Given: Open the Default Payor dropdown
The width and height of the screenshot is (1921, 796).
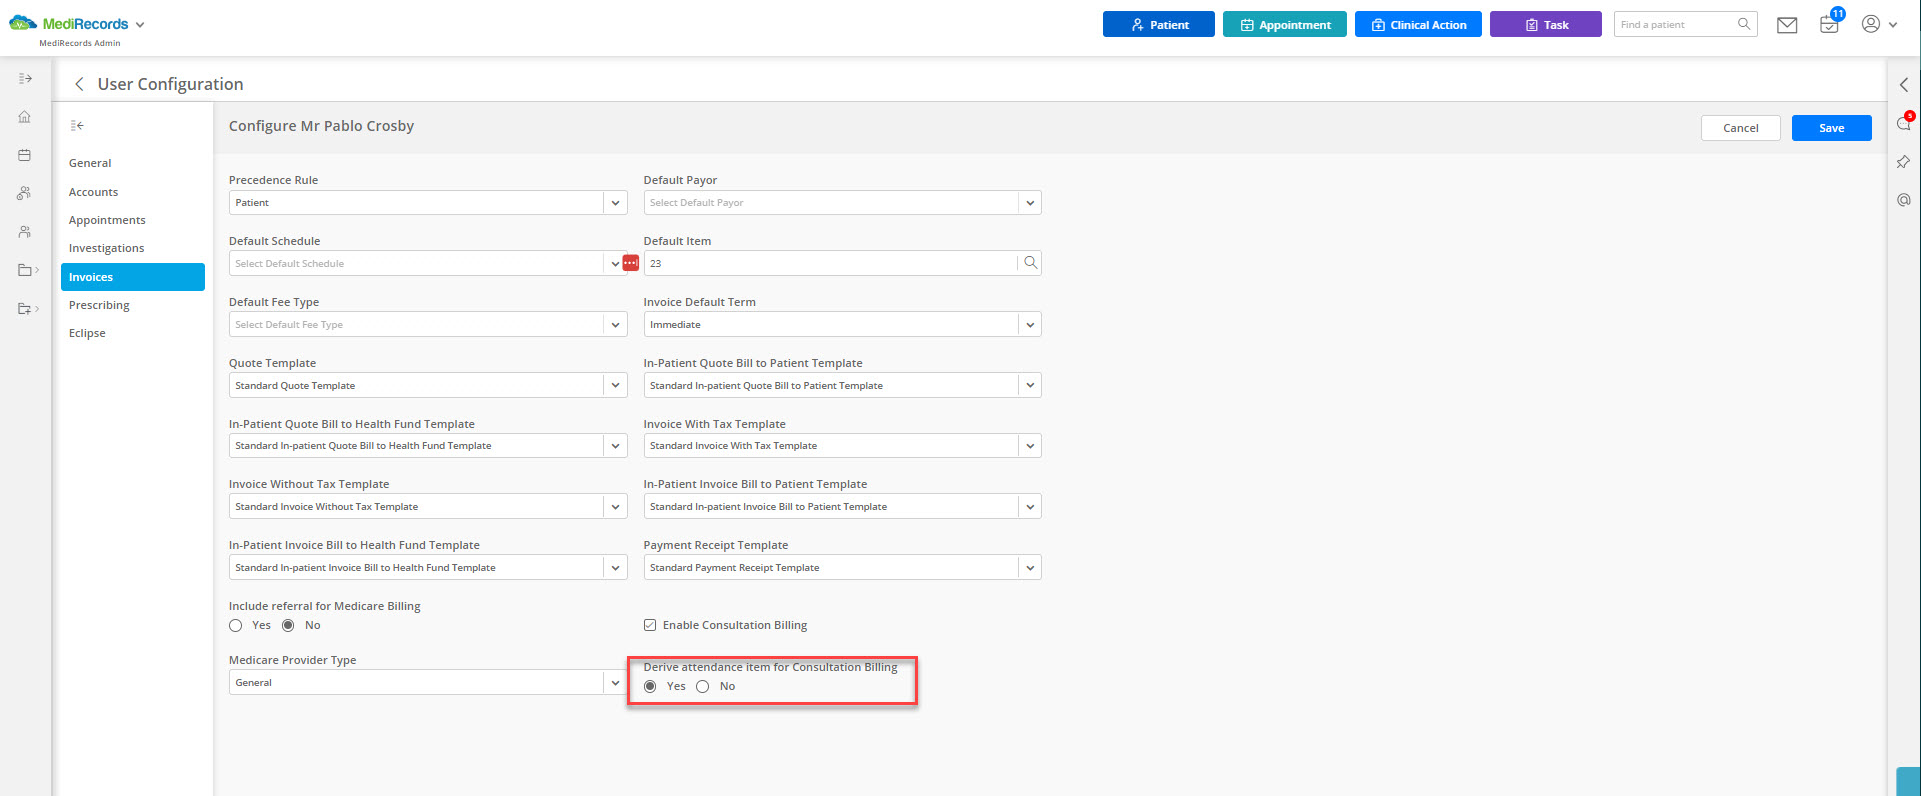Looking at the screenshot, I should point(842,203).
